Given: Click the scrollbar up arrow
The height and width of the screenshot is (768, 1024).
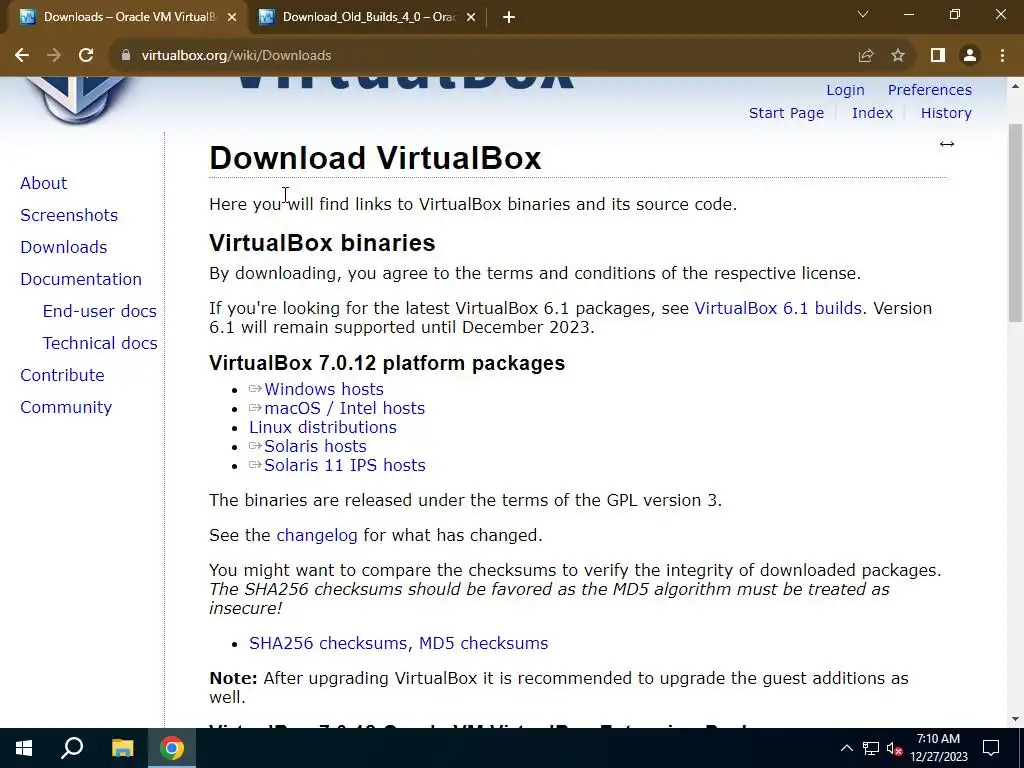Looking at the screenshot, I should coord(1016,86).
